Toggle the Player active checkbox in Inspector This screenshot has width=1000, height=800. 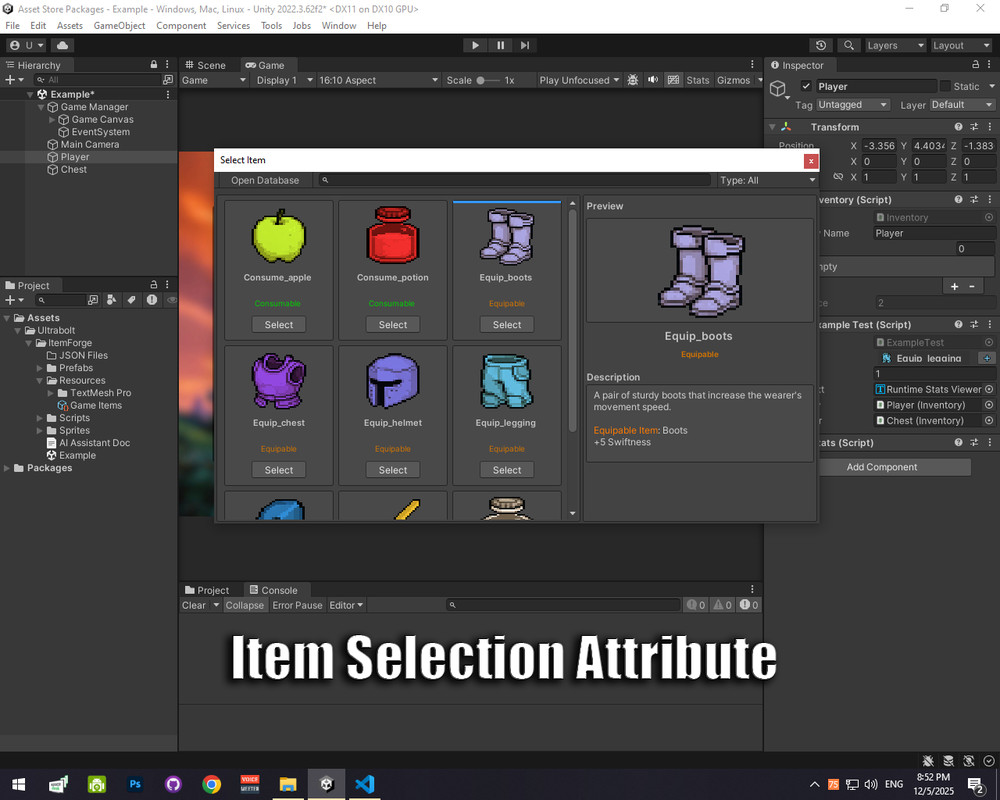806,85
